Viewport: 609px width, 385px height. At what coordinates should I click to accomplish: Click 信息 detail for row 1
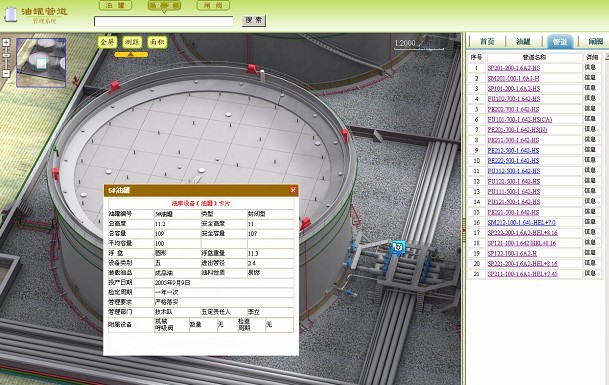[590, 68]
